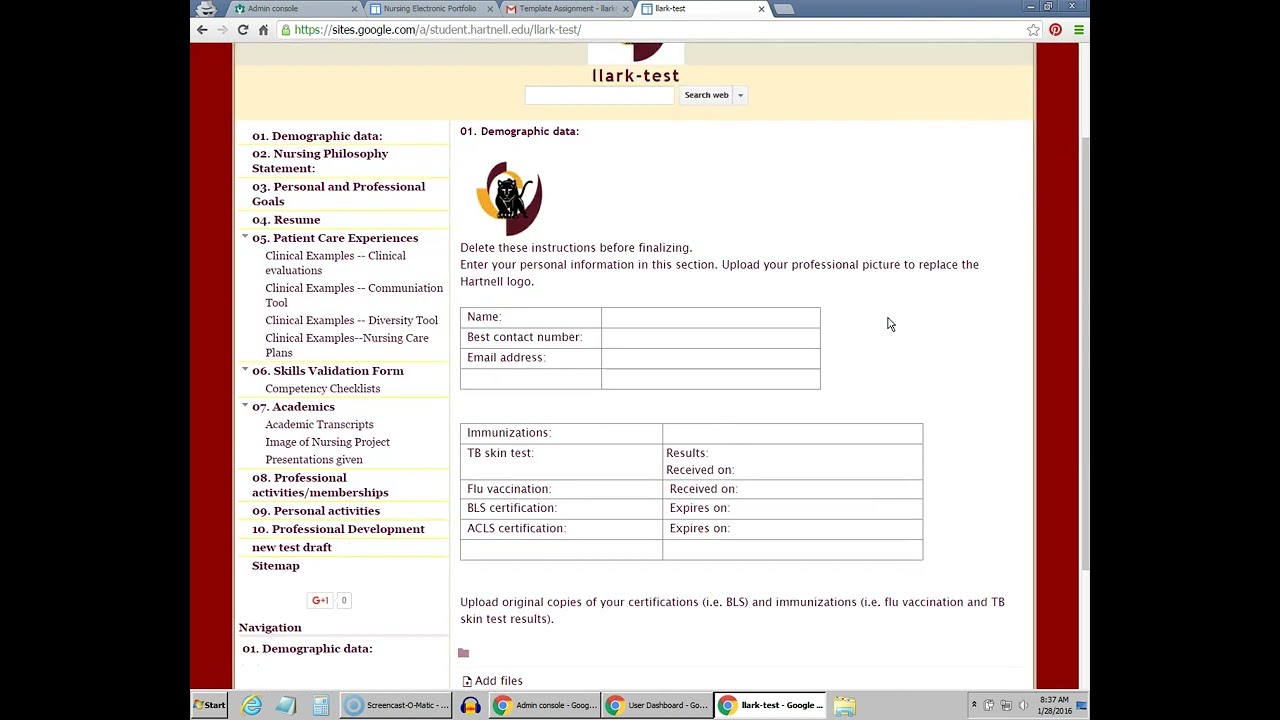Viewport: 1280px width, 720px height.
Task: Open 03. Personal and Professional Goals
Action: 338,194
